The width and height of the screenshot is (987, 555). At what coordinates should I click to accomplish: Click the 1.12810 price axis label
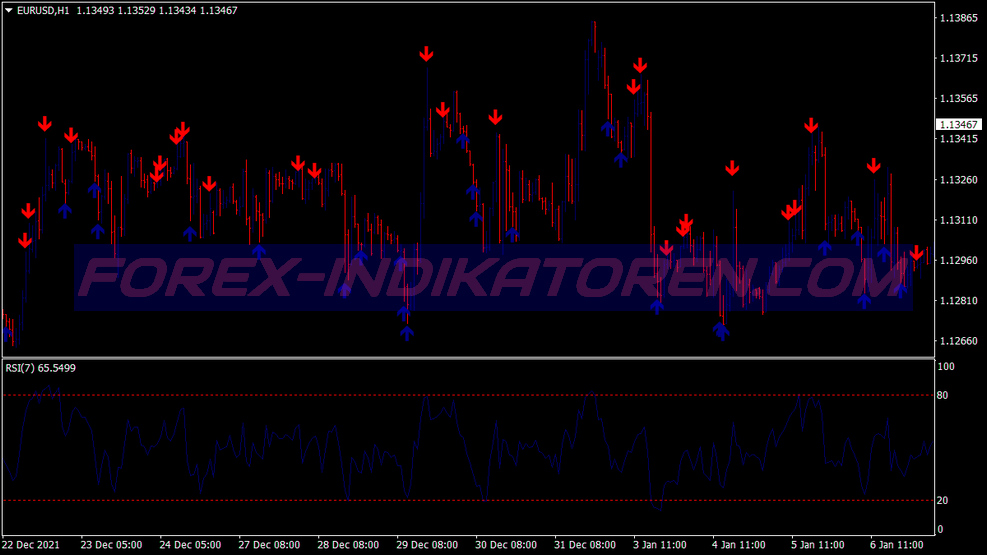[x=958, y=301]
